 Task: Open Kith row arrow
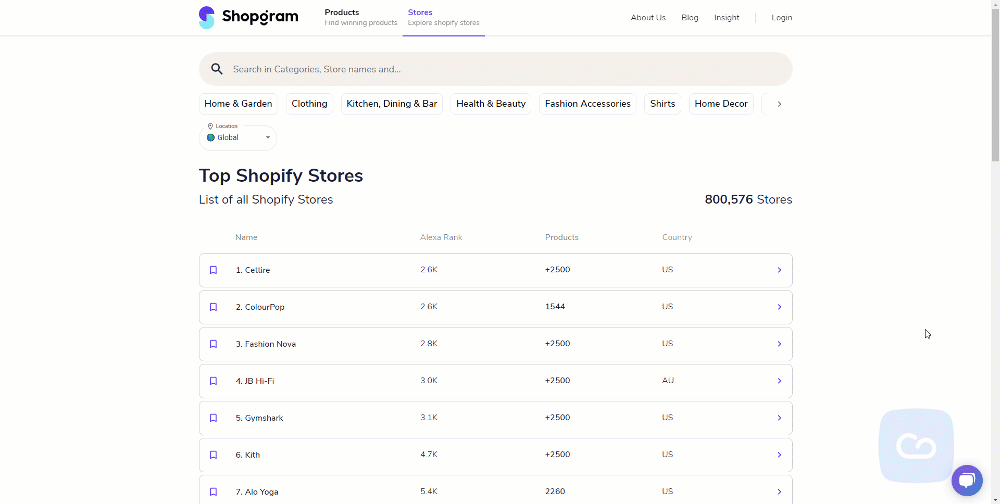coord(779,456)
